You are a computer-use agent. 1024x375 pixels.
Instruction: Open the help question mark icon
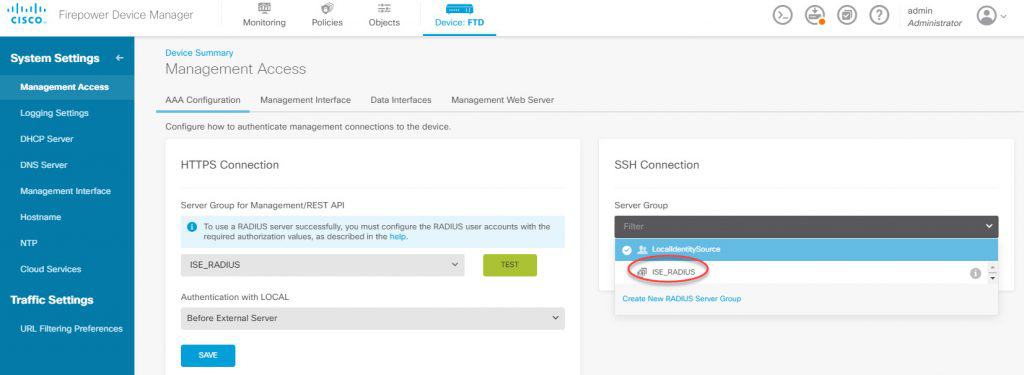[879, 16]
